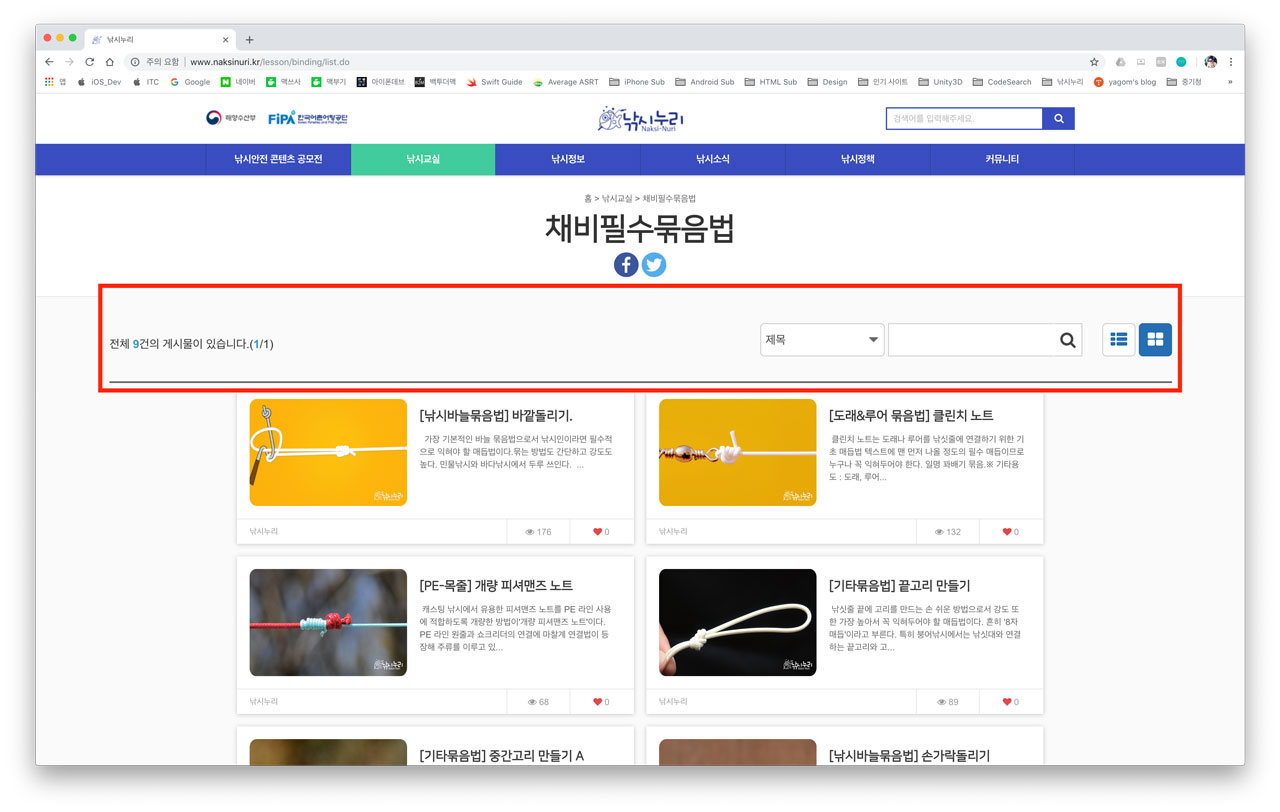Click the 낚시누리 fish logo in the header
This screenshot has width=1280, height=812.
pos(639,117)
